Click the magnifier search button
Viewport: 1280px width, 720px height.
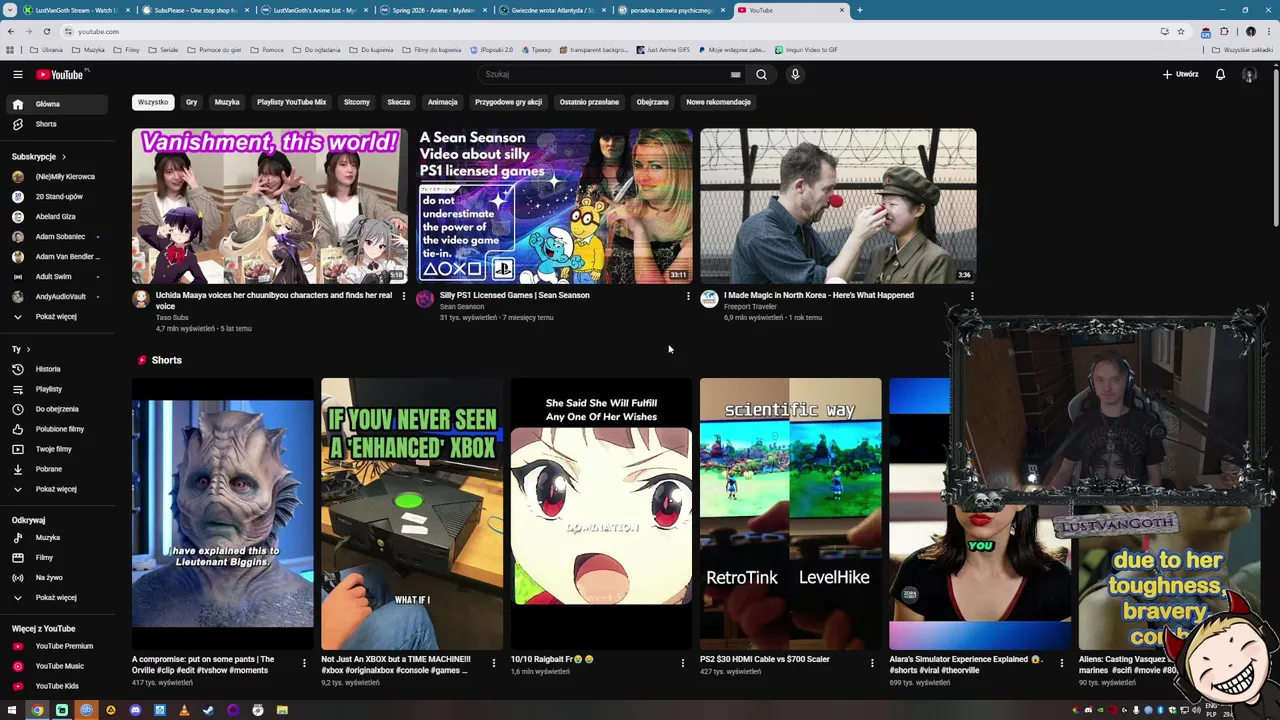(761, 74)
